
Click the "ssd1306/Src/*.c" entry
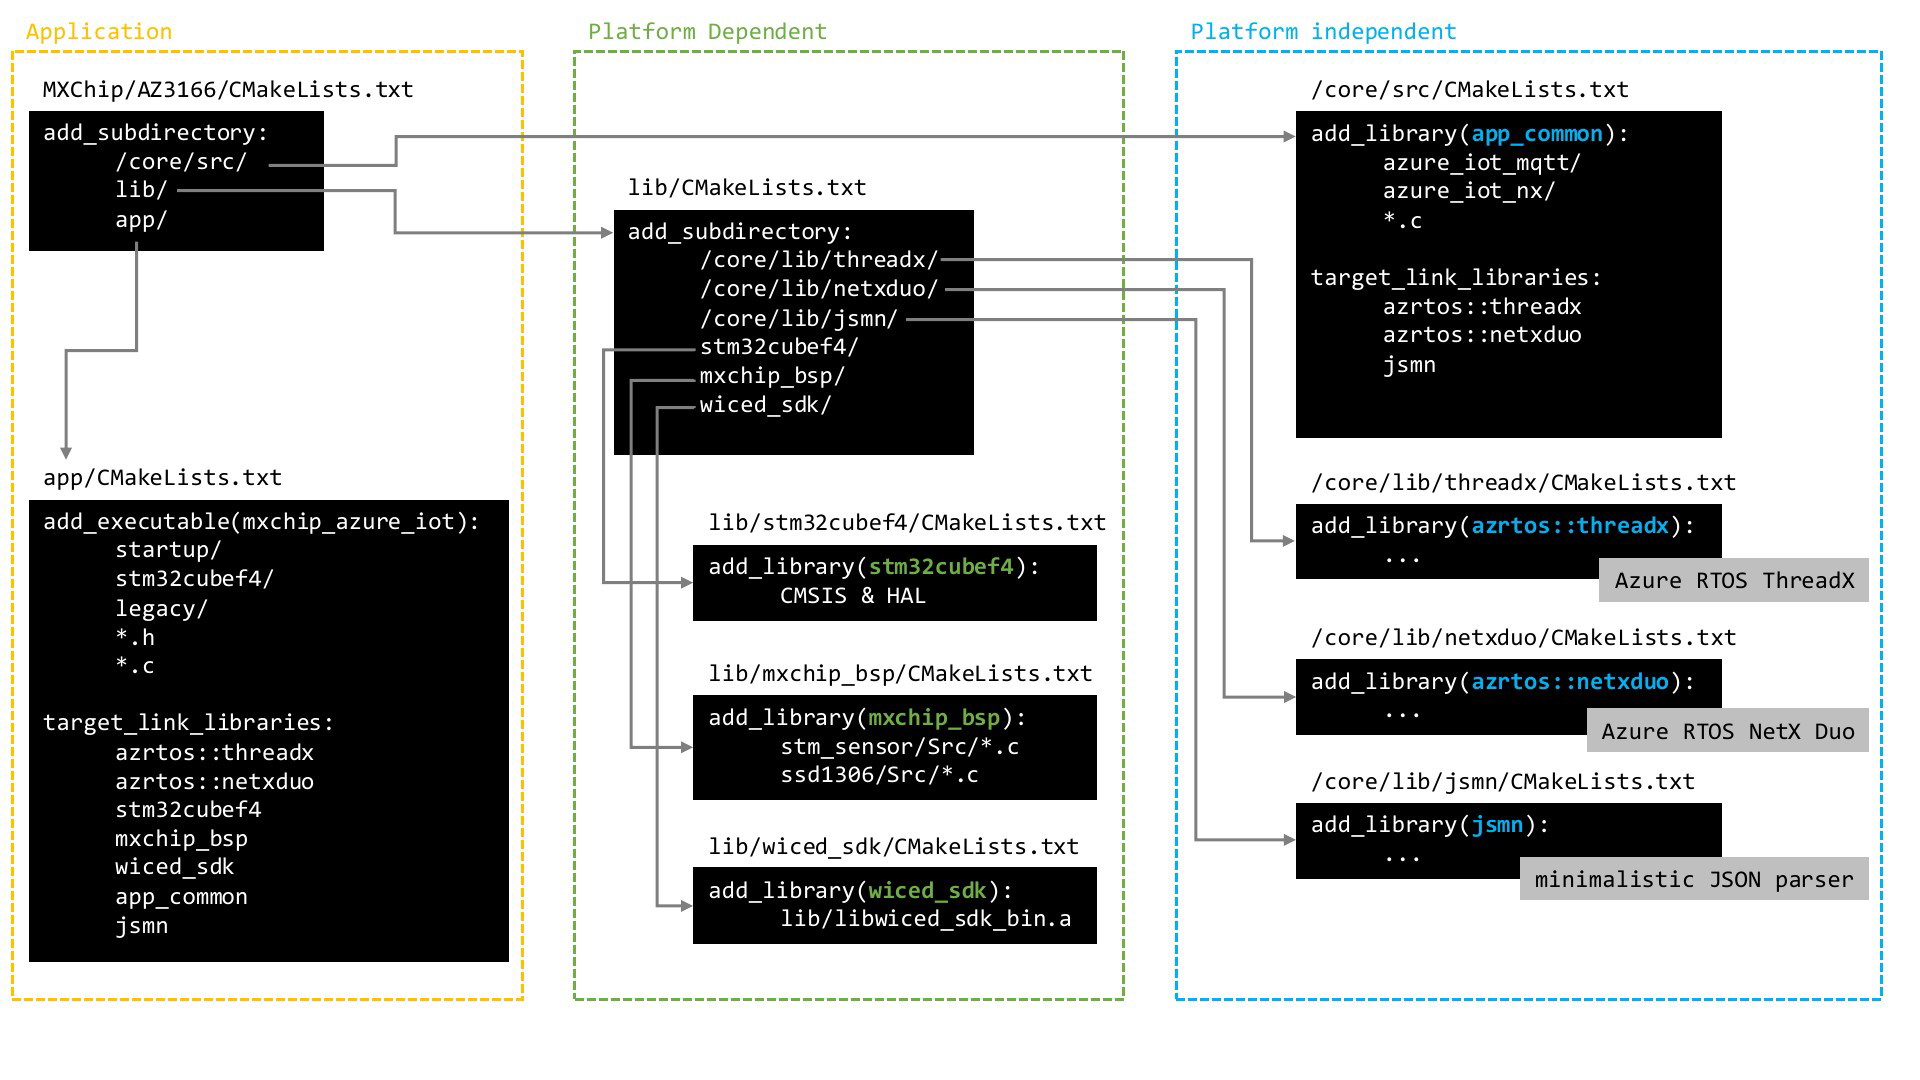pos(880,775)
